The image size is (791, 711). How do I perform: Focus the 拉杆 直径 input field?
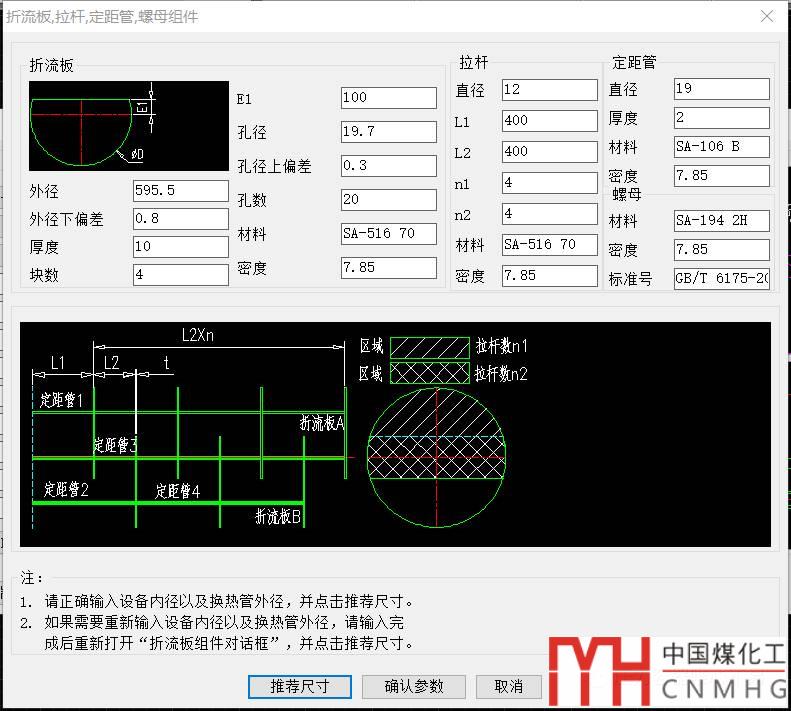[x=549, y=90]
